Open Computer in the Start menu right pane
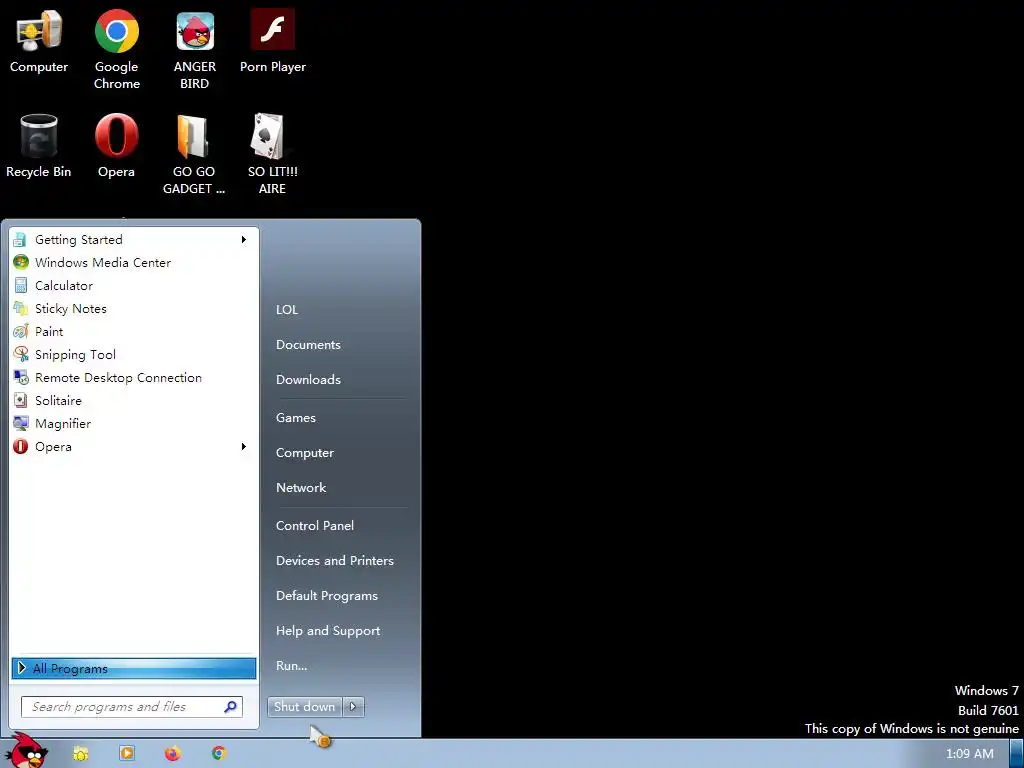This screenshot has height=768, width=1024. coord(305,453)
